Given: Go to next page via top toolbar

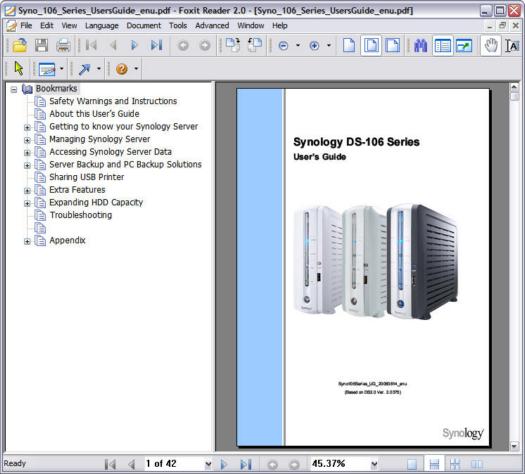Looking at the screenshot, I should 134,45.
